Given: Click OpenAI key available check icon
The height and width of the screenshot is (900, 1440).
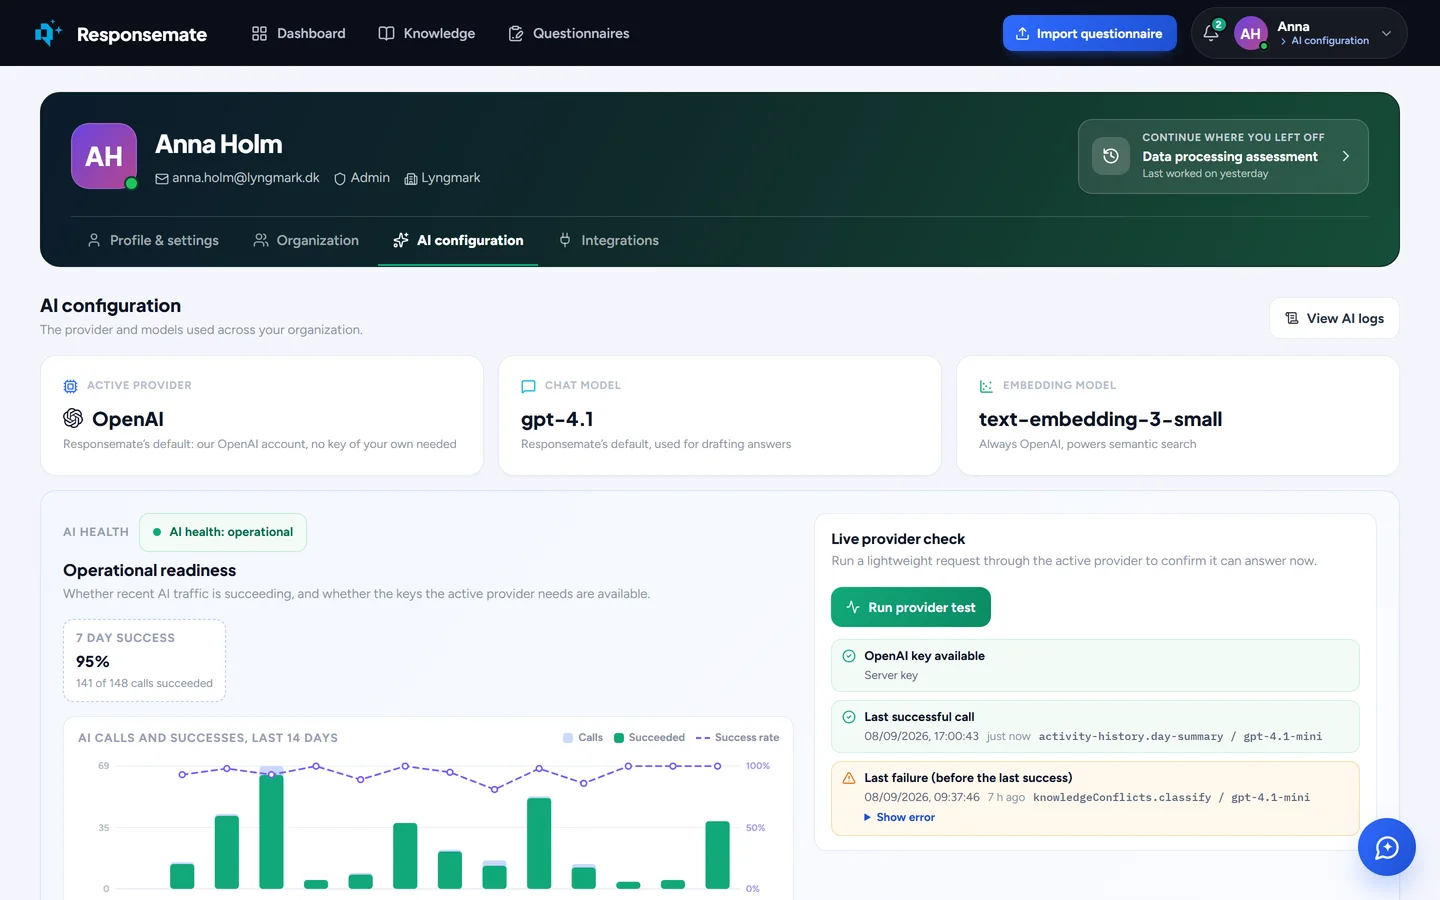Looking at the screenshot, I should [849, 656].
